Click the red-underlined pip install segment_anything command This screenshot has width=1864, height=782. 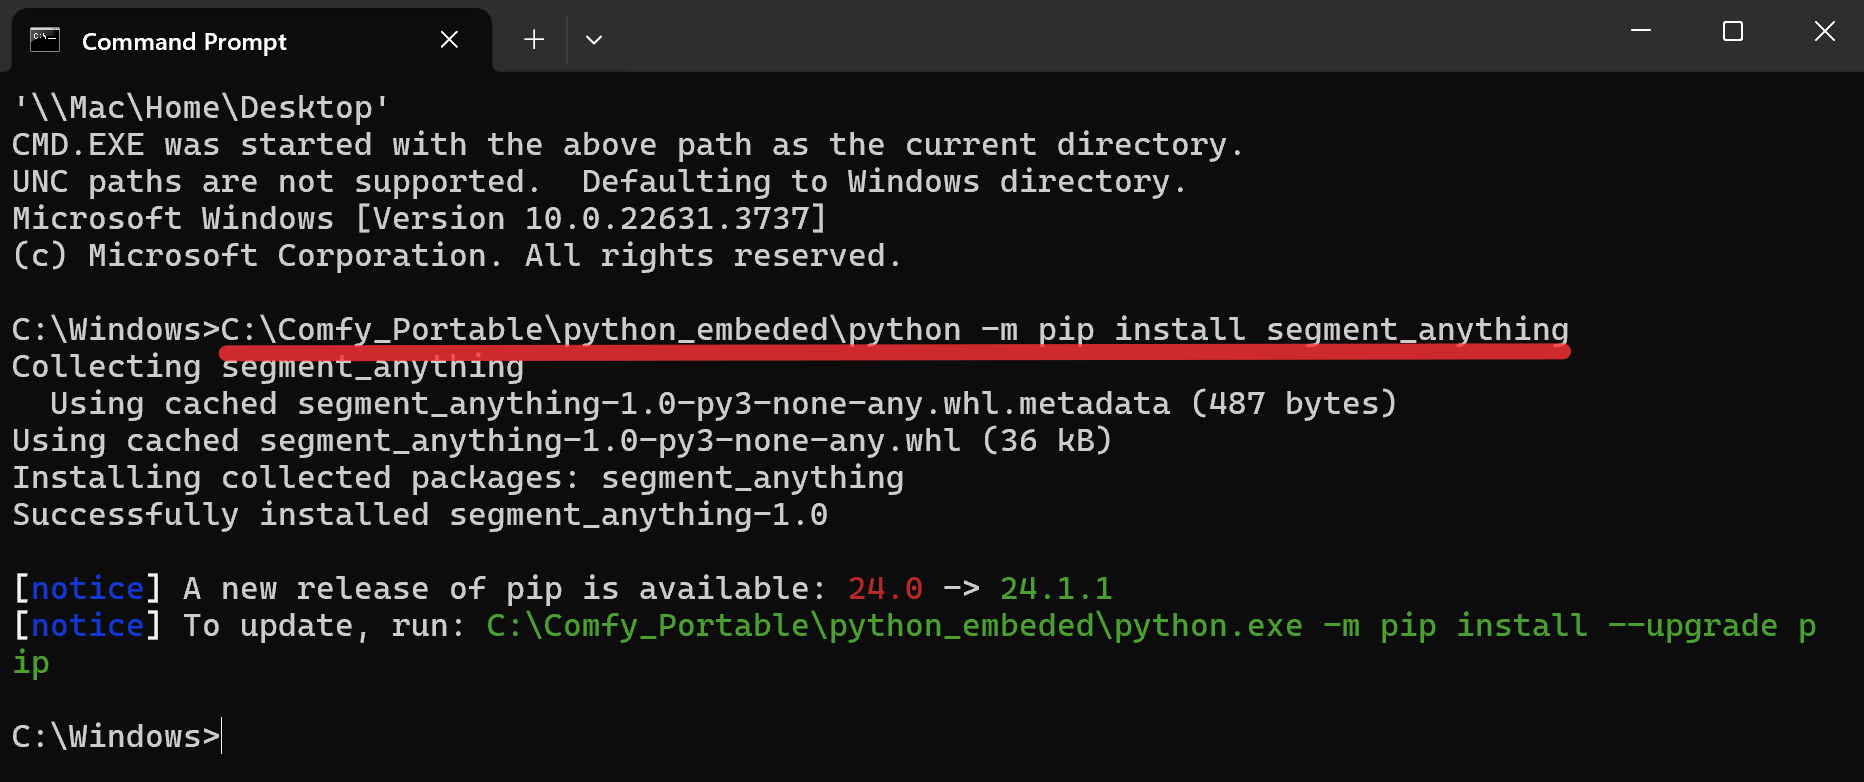coord(894,330)
